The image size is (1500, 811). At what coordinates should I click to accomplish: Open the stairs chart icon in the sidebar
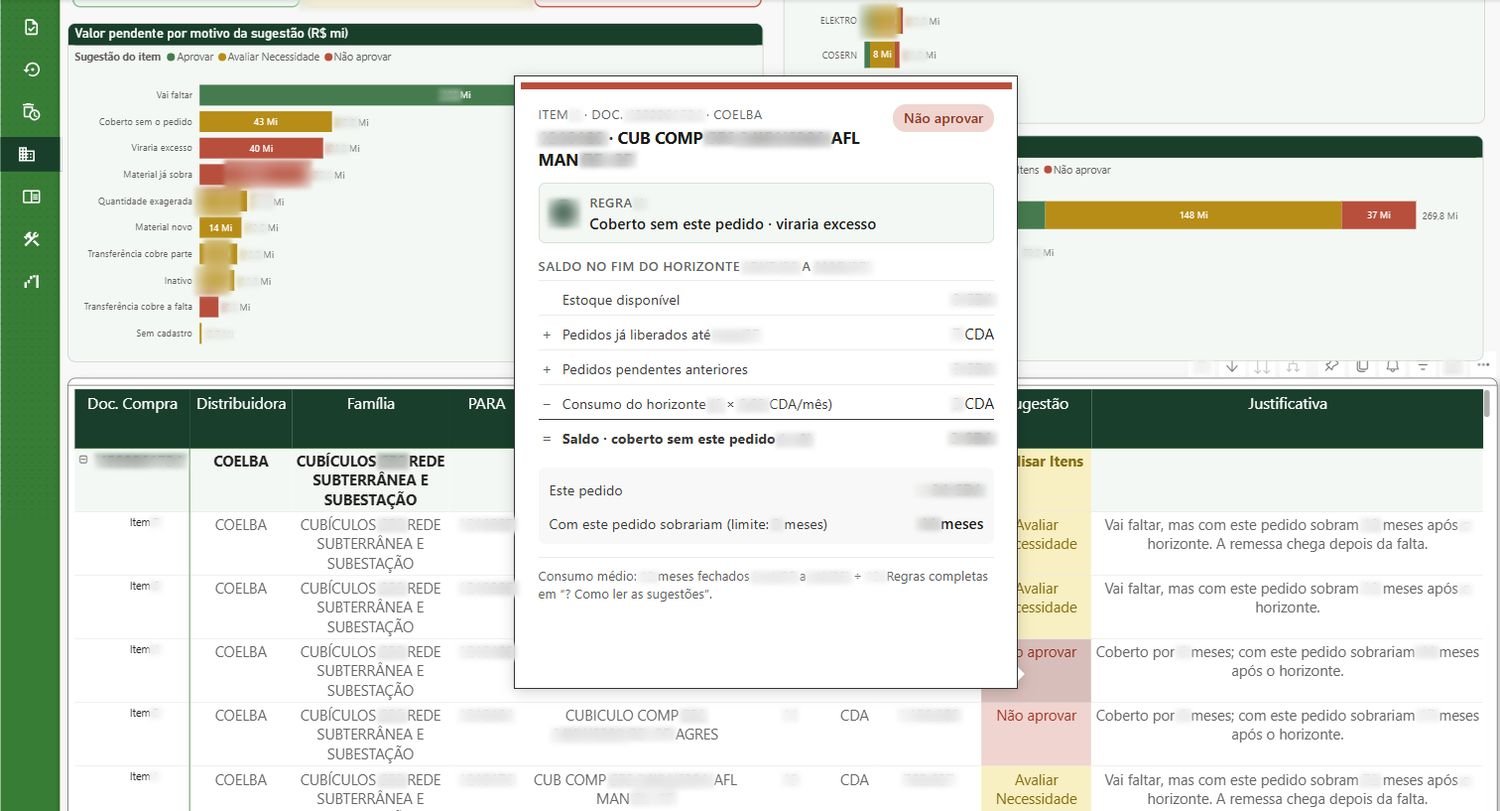click(x=31, y=281)
